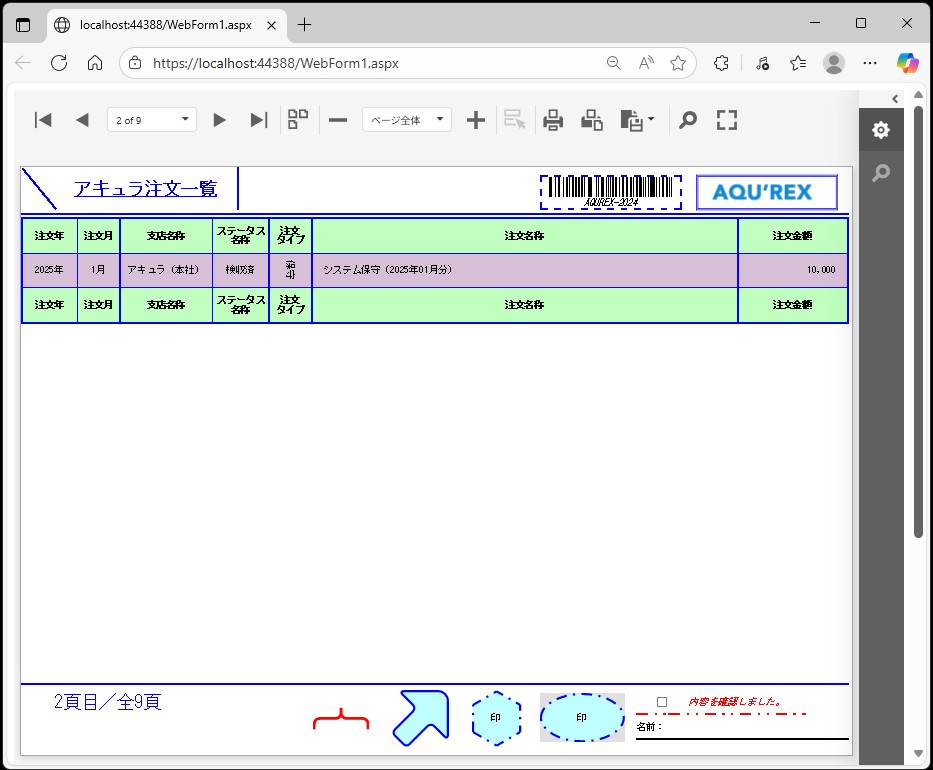The image size is (933, 770).
Task: Open the print preview
Action: click(592, 120)
